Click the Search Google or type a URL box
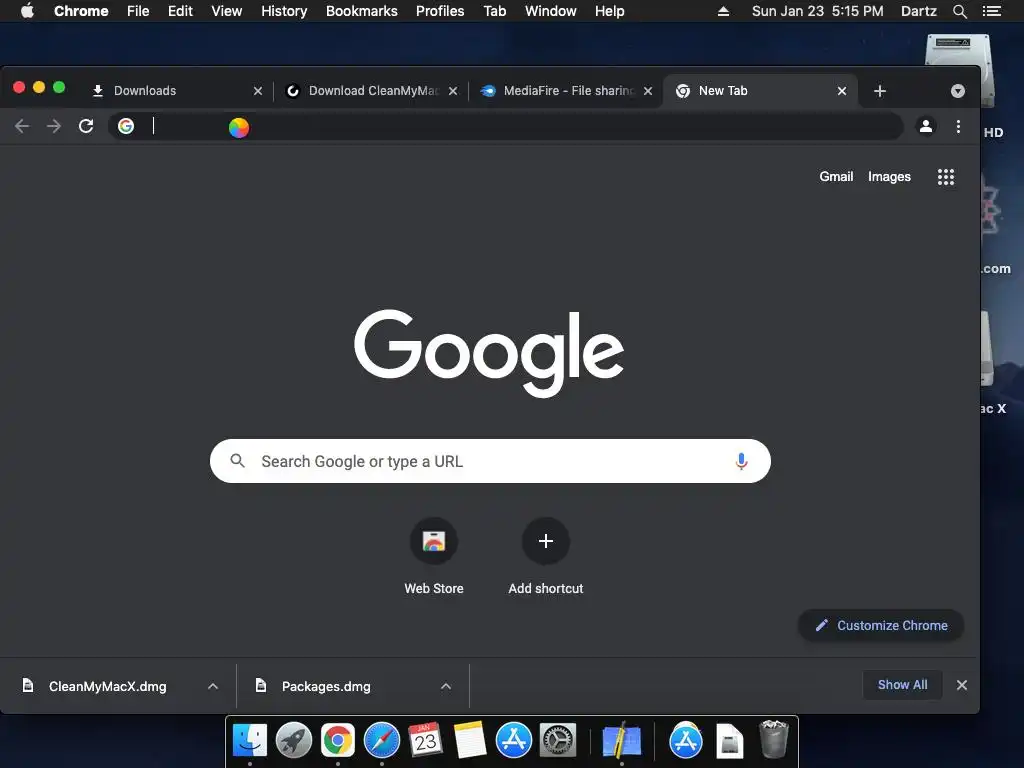Viewport: 1024px width, 768px height. (490, 461)
